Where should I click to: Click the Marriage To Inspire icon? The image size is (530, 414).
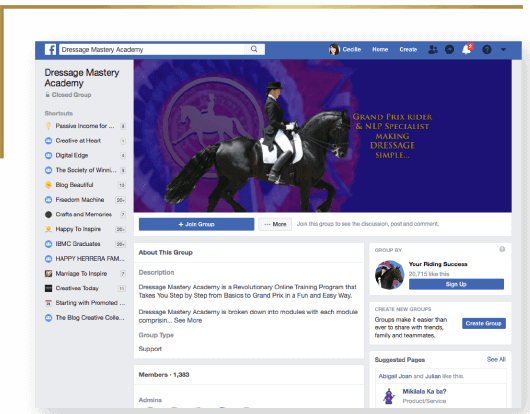tap(48, 273)
